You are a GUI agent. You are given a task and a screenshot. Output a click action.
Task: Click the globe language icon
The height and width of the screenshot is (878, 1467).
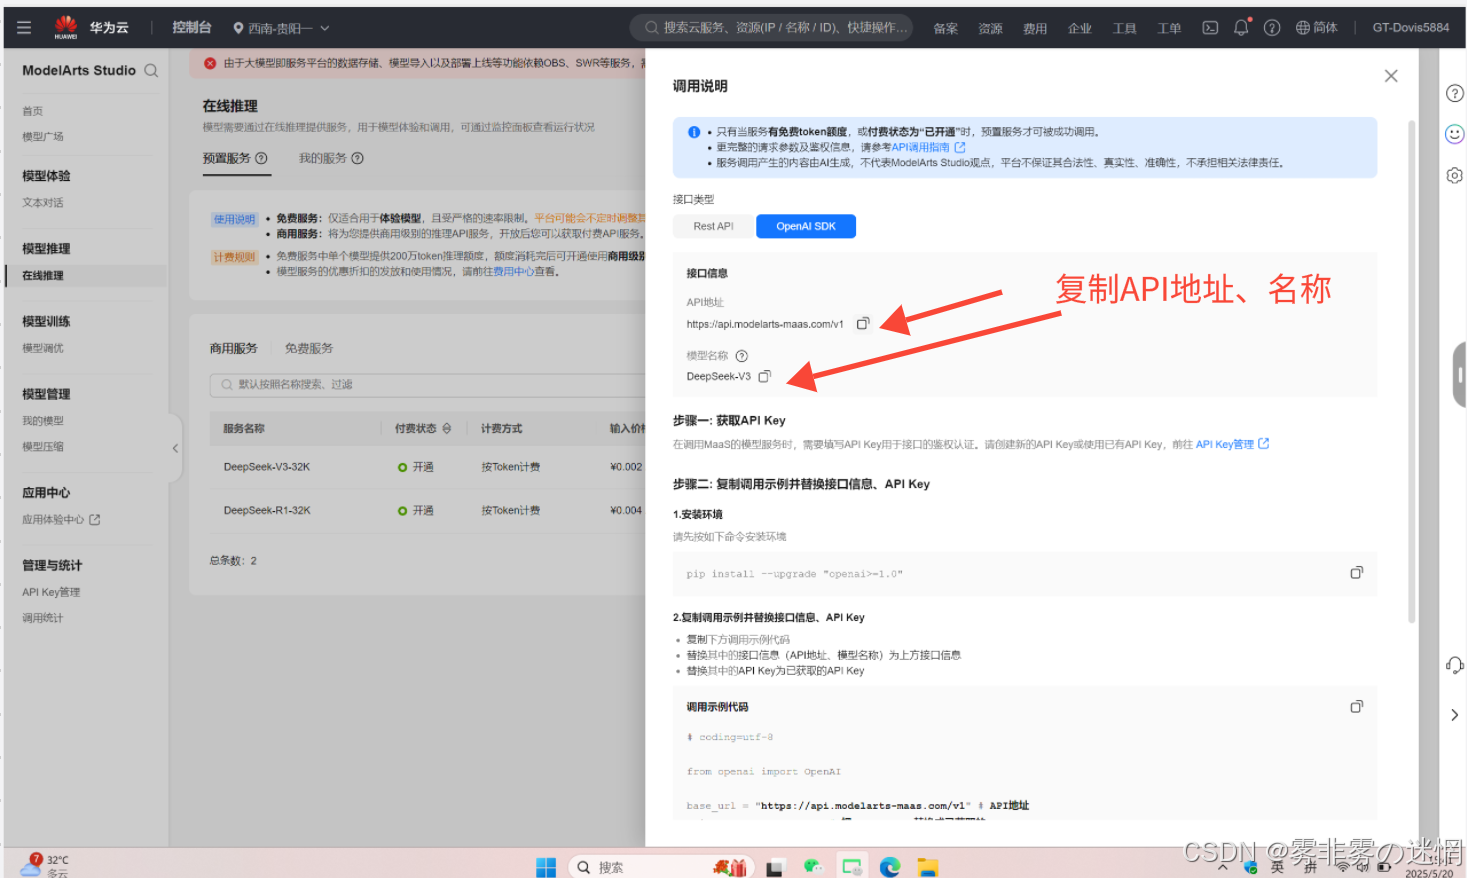[1302, 28]
